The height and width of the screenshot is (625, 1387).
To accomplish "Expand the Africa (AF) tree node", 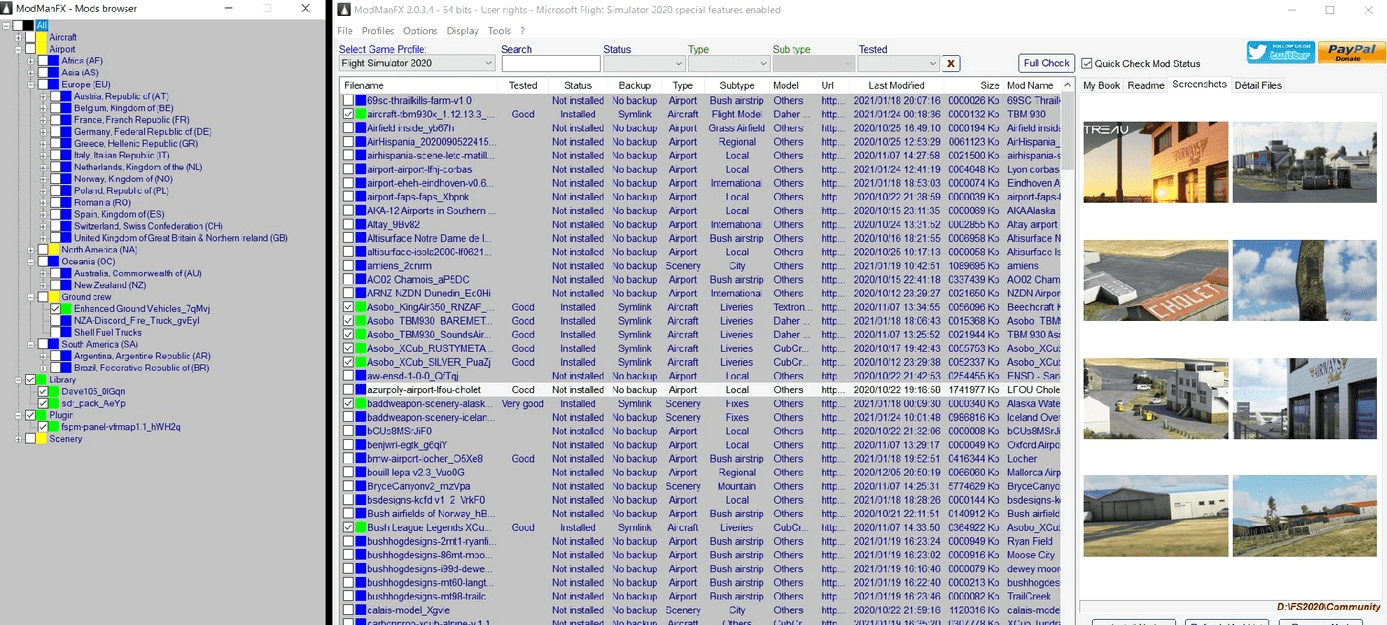I will pos(31,61).
